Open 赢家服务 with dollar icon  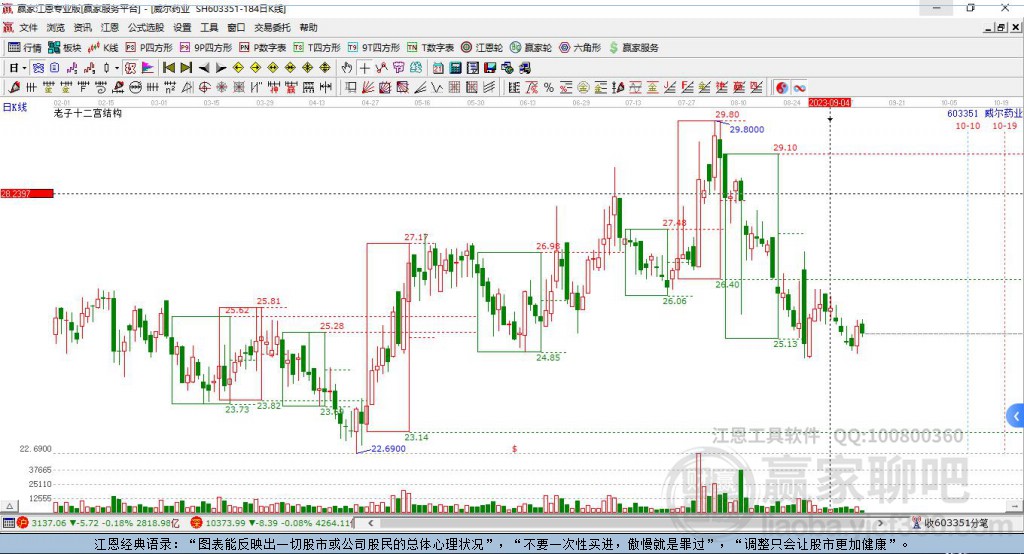pyautogui.click(x=634, y=48)
